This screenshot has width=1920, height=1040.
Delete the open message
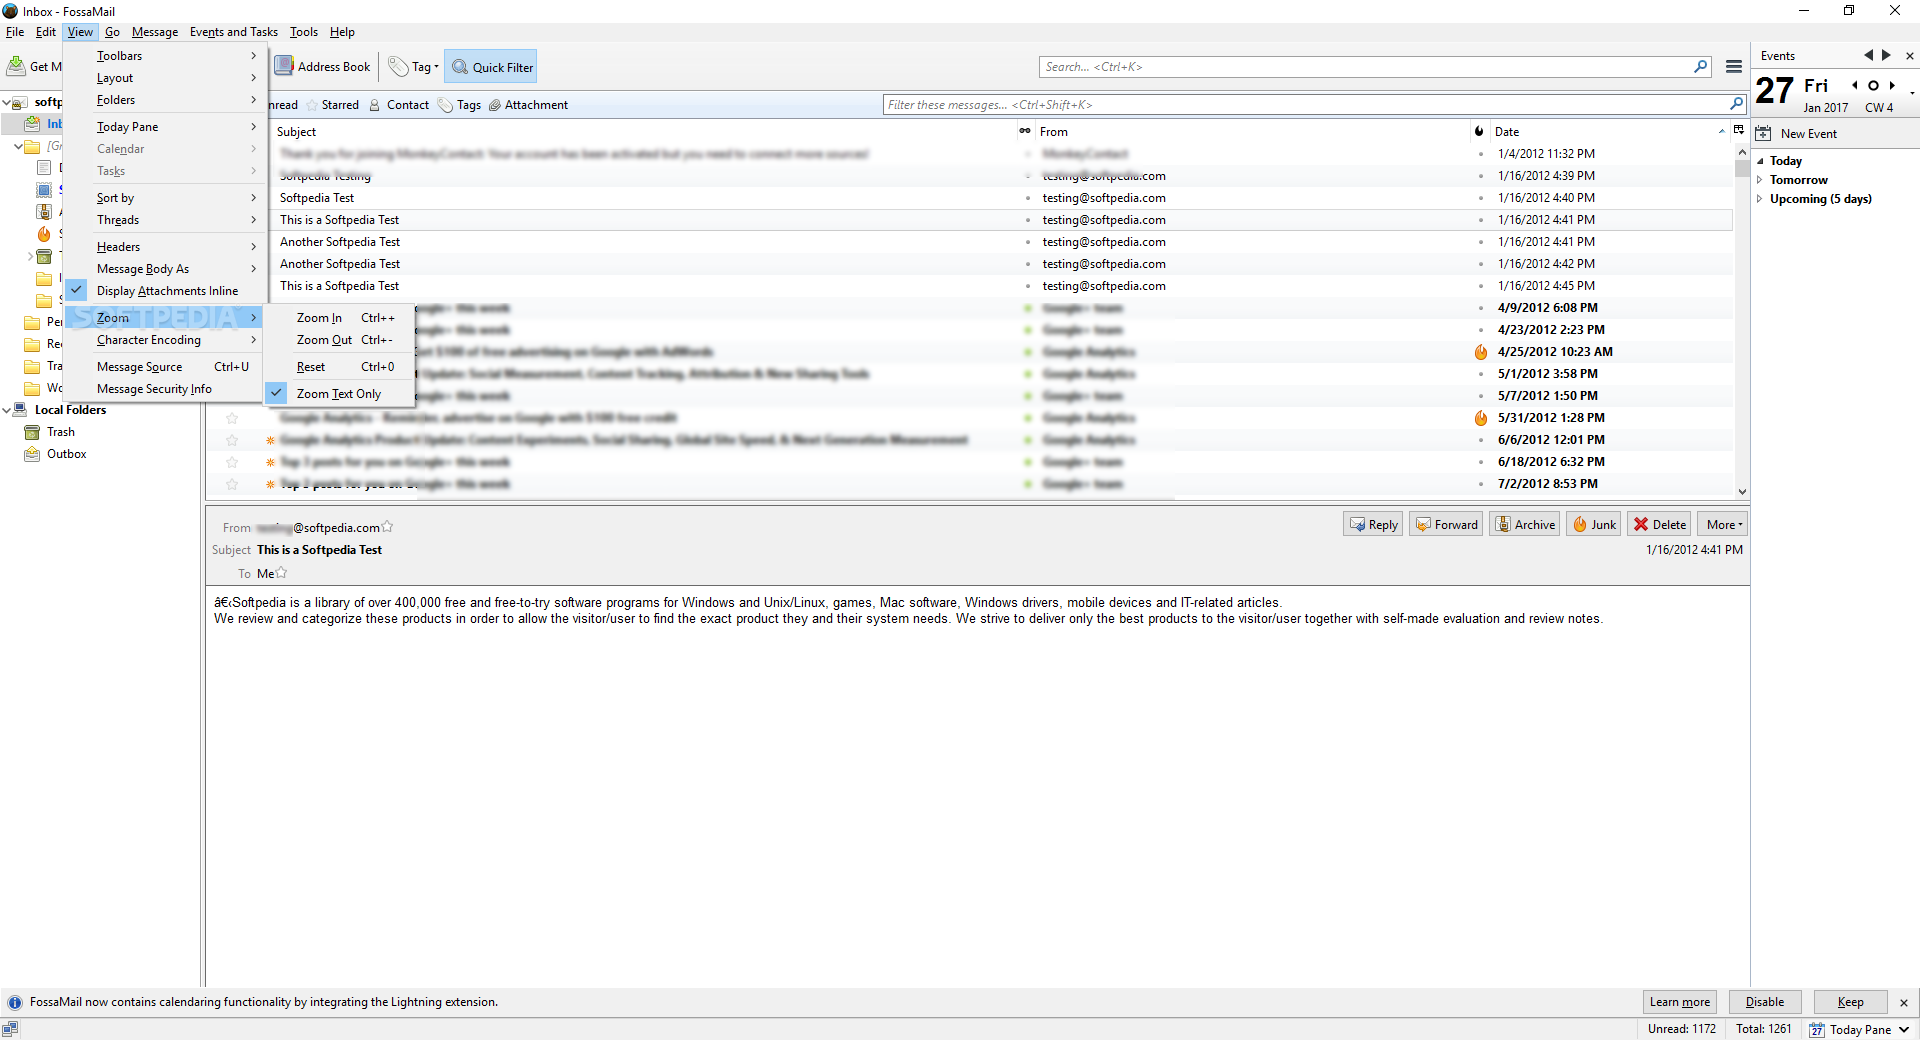click(x=1660, y=524)
